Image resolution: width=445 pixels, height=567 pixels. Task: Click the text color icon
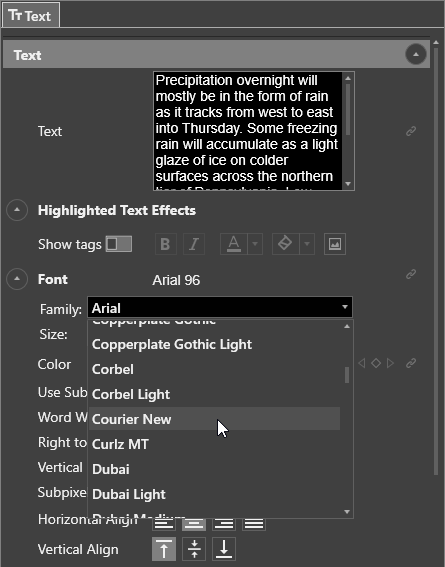click(x=234, y=244)
